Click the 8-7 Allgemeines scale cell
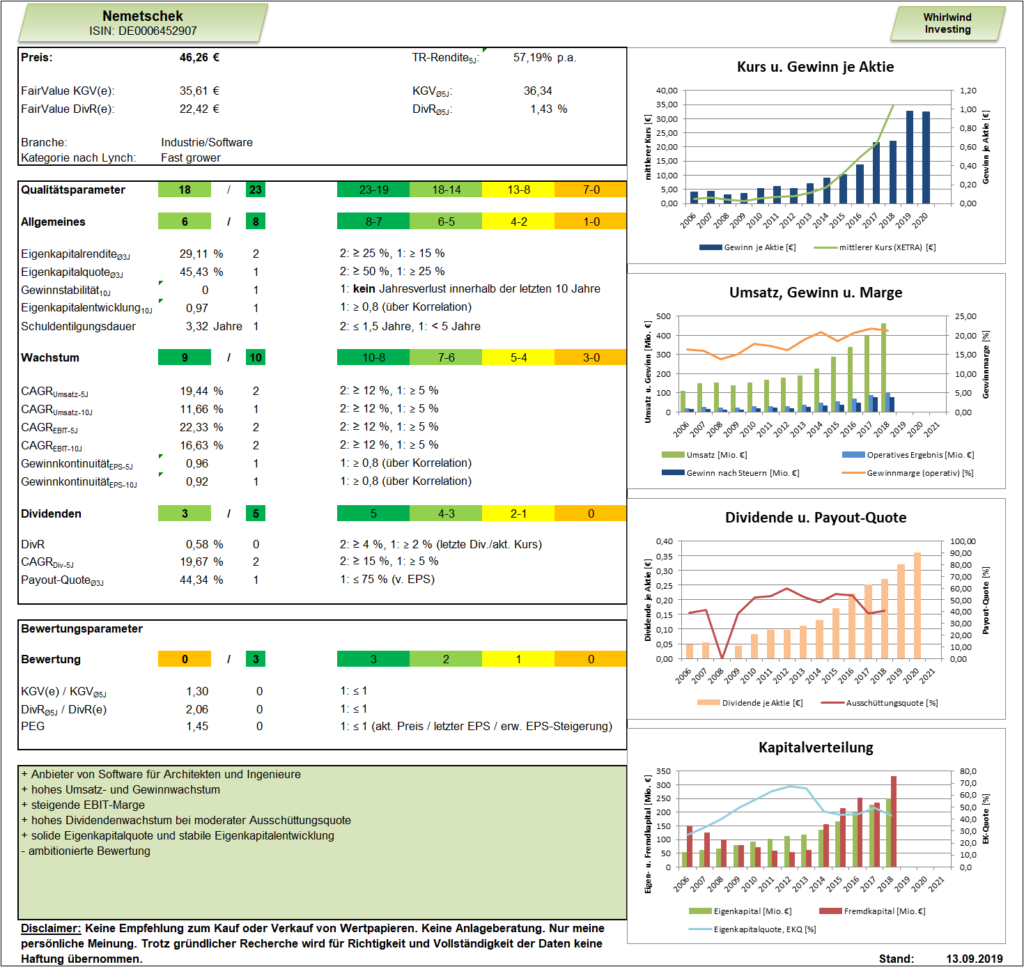Screen dimensions: 1024x967 (374, 222)
